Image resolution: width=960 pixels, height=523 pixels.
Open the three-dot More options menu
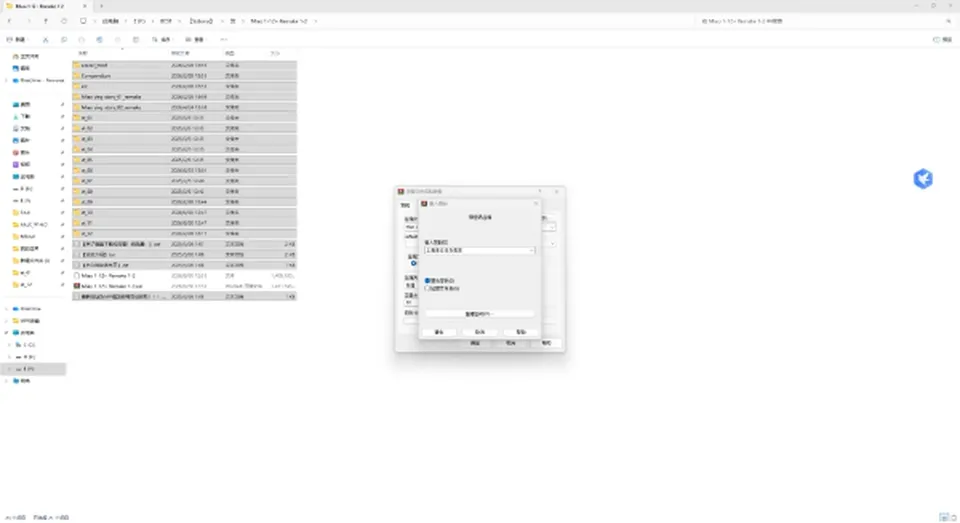(224, 40)
